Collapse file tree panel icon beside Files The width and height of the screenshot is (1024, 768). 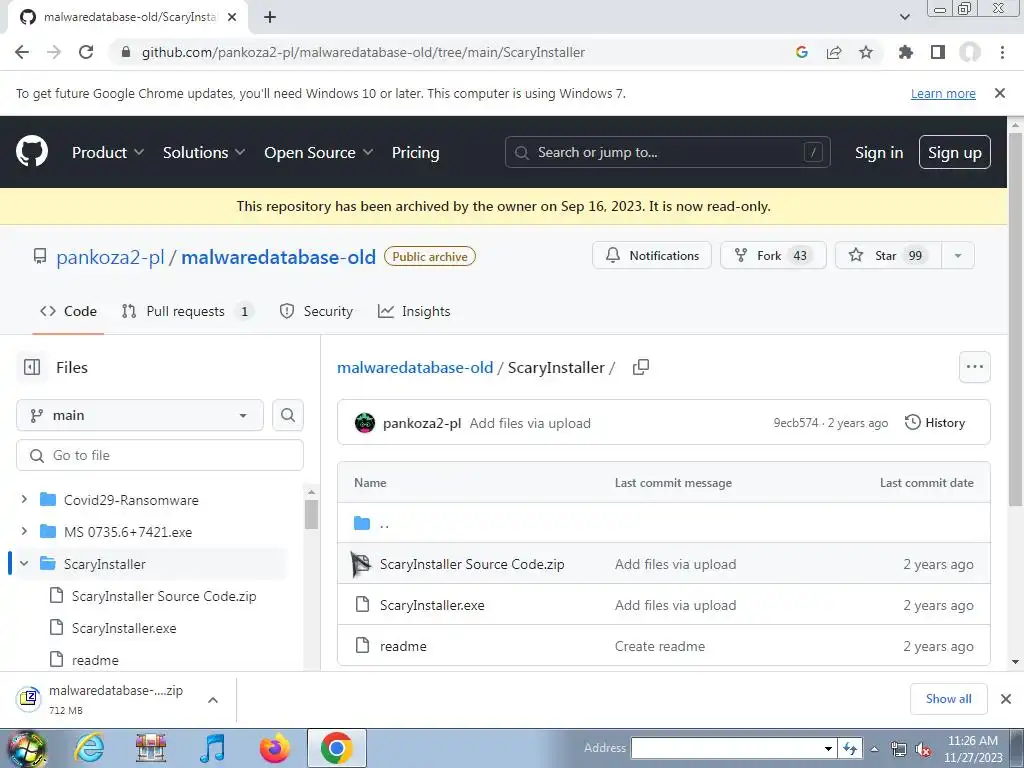click(x=32, y=367)
